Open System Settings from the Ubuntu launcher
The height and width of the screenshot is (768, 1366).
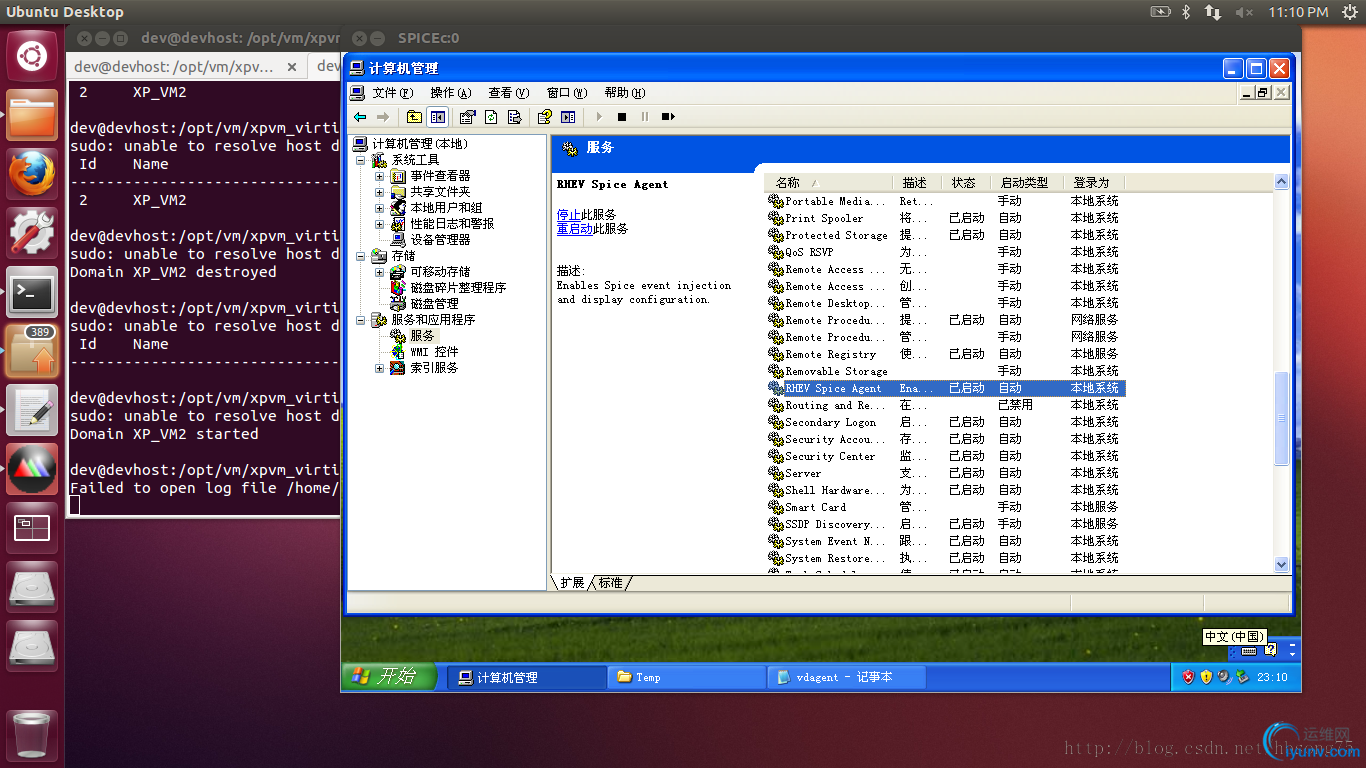pos(32,233)
